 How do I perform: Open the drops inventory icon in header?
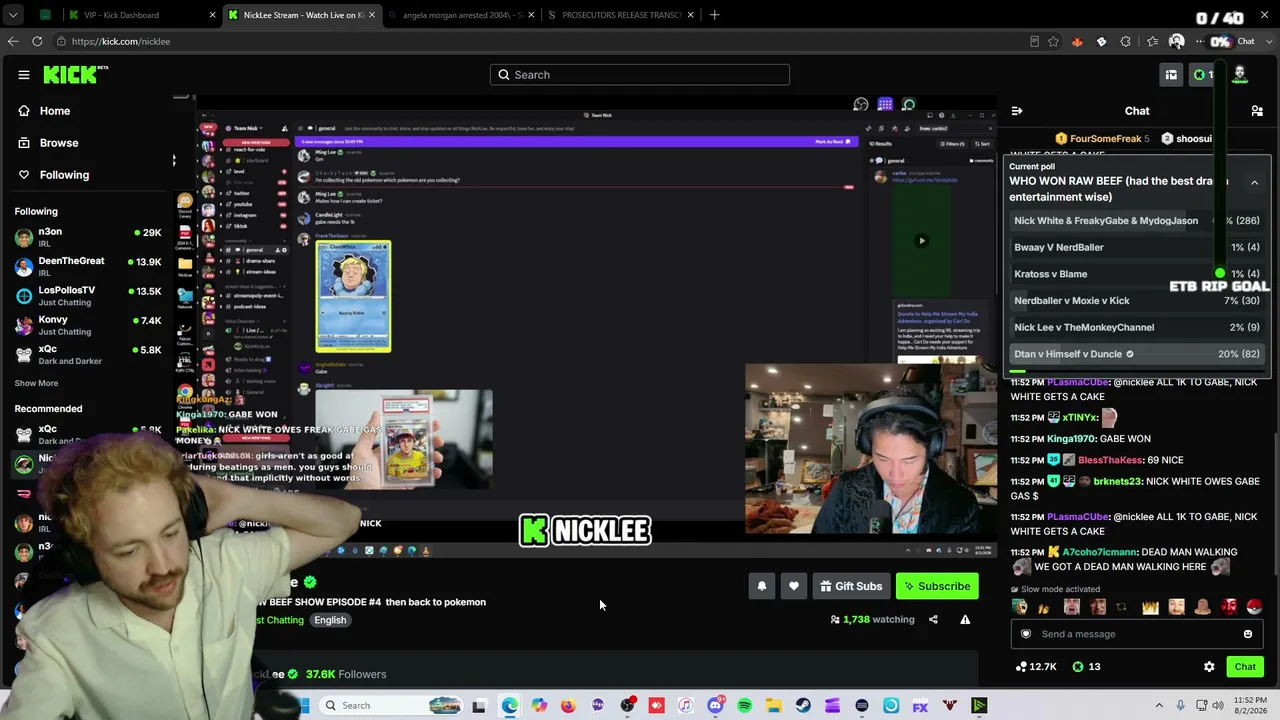coord(1171,74)
